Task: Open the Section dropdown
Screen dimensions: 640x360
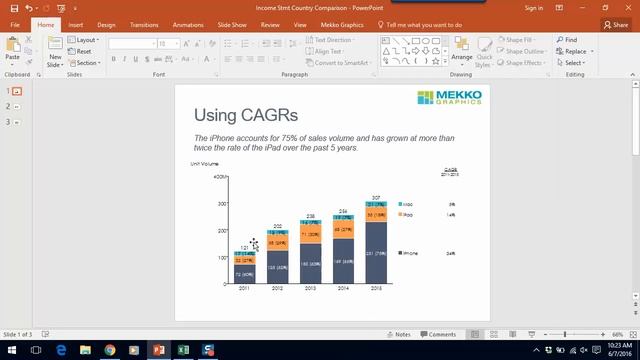Action: (84, 63)
